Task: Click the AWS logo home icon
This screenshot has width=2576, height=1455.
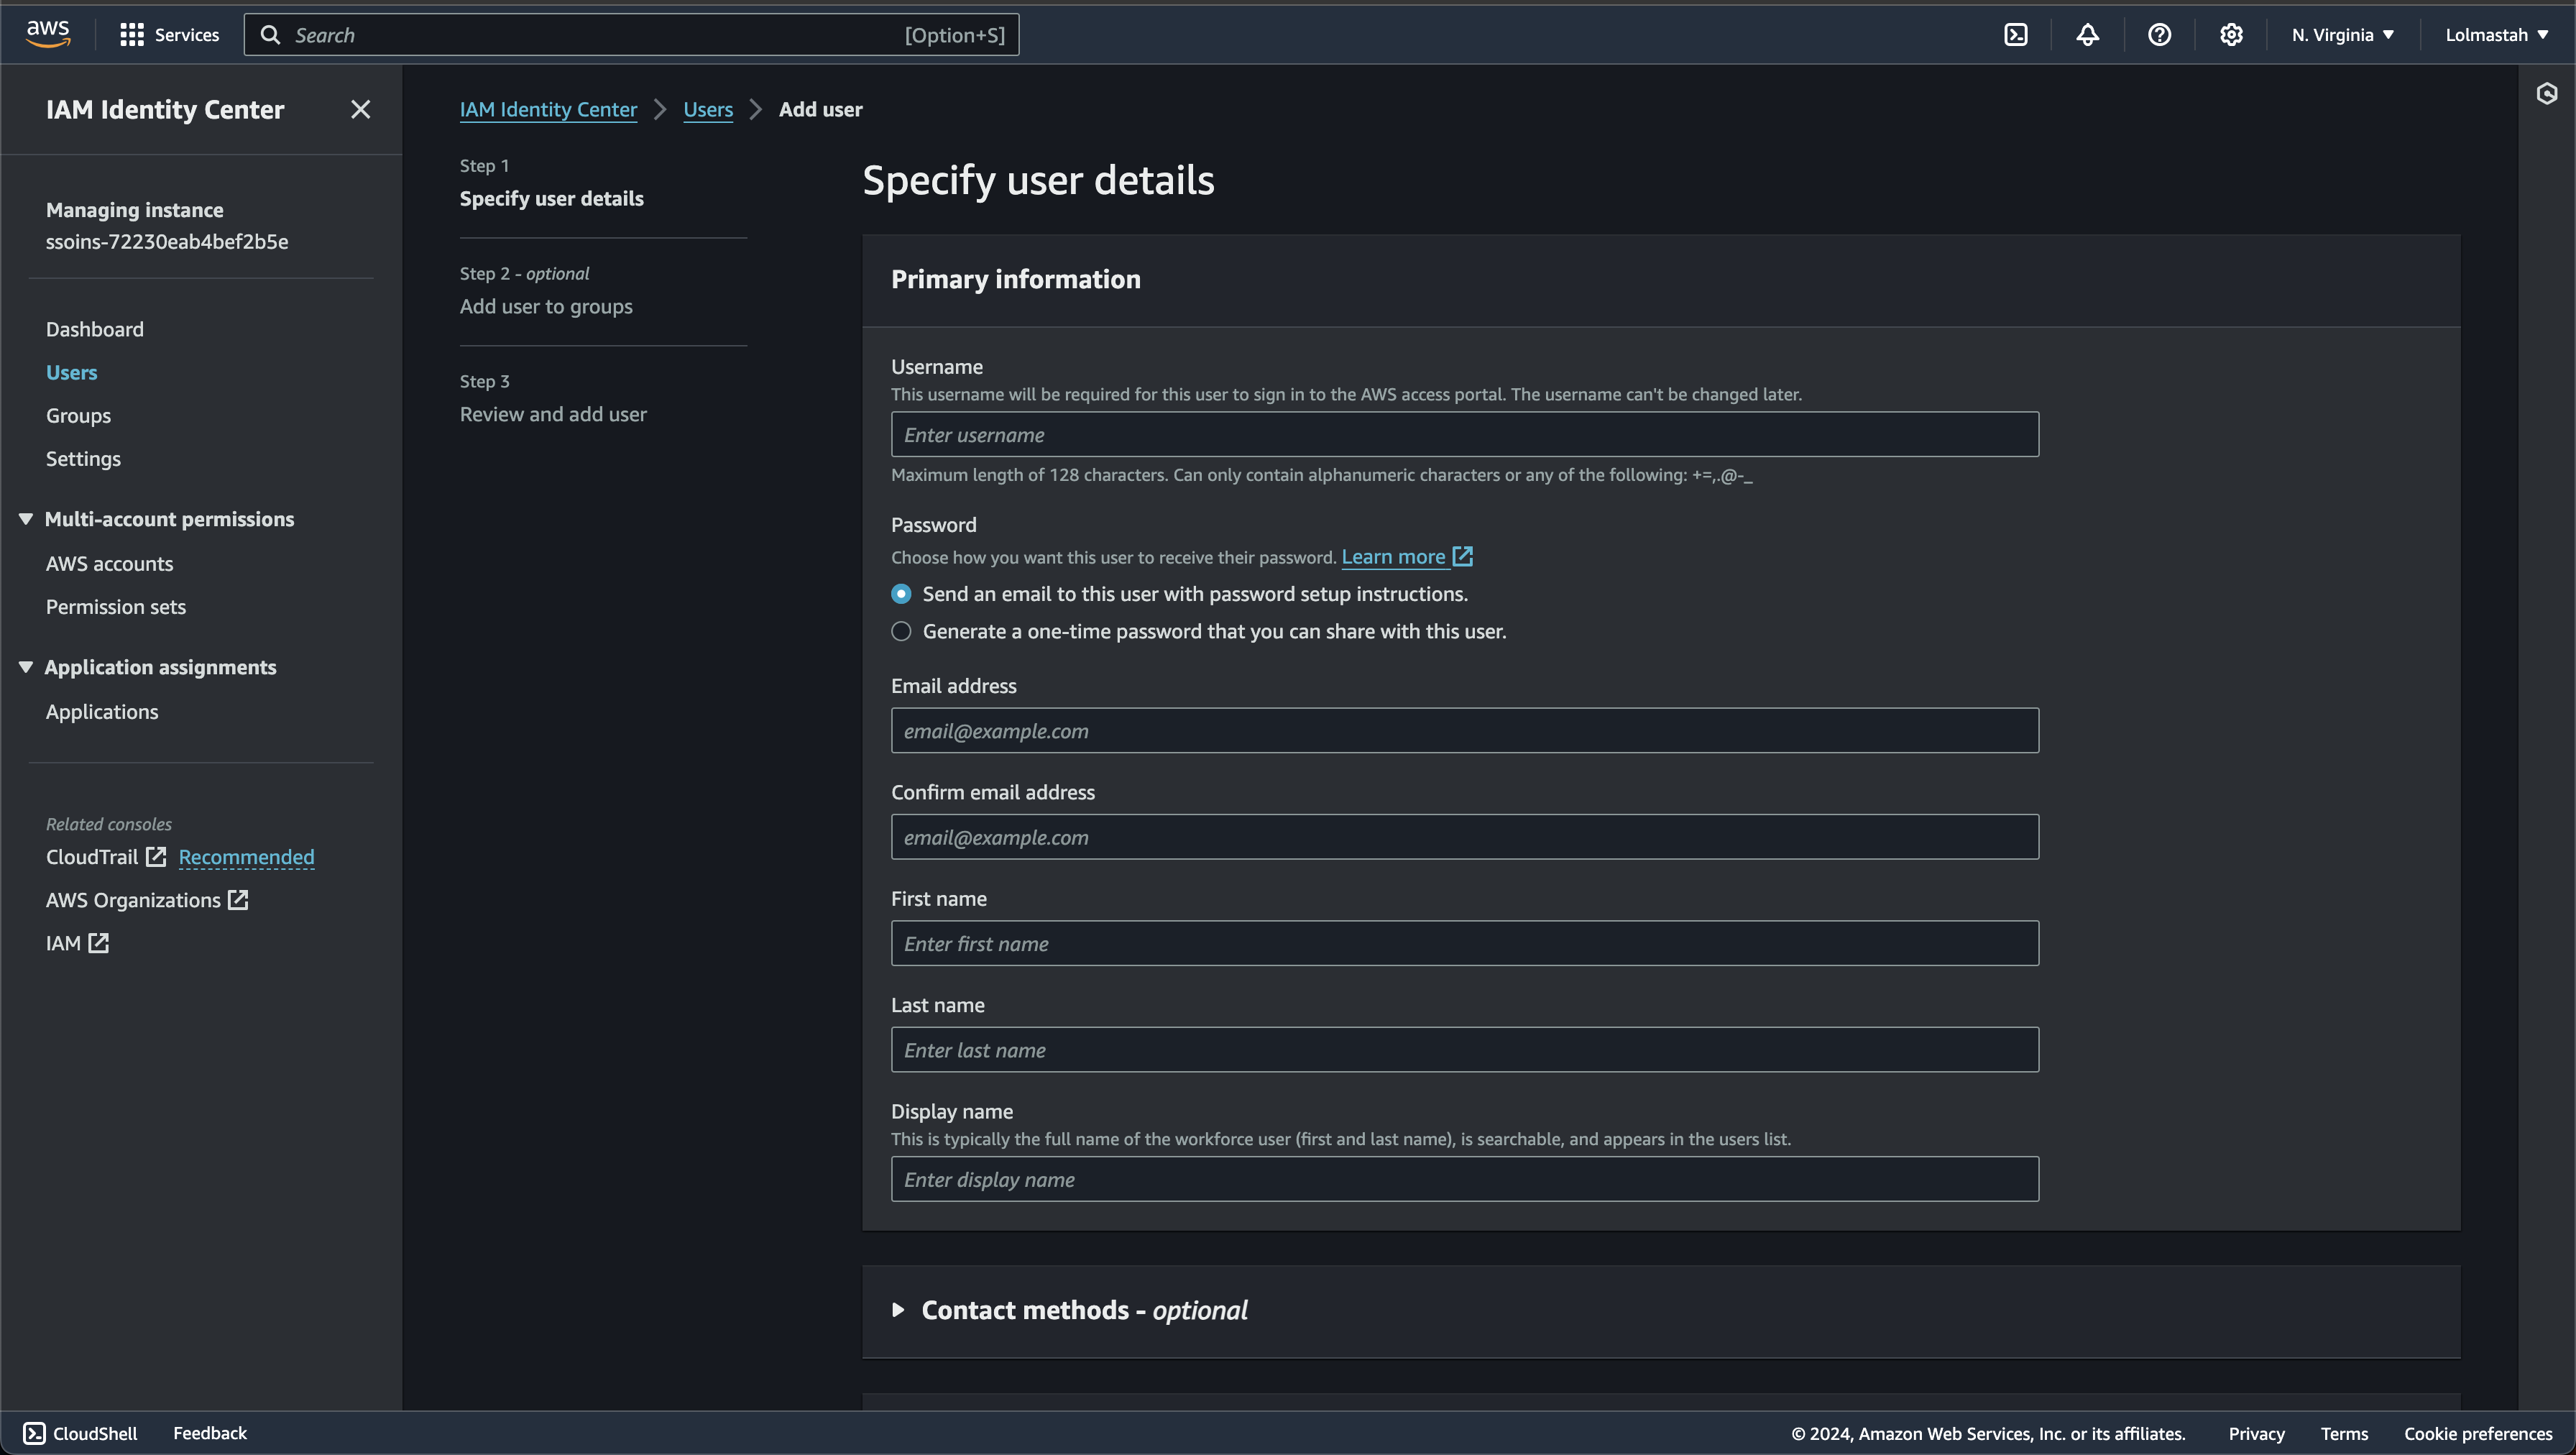Action: pyautogui.click(x=48, y=34)
